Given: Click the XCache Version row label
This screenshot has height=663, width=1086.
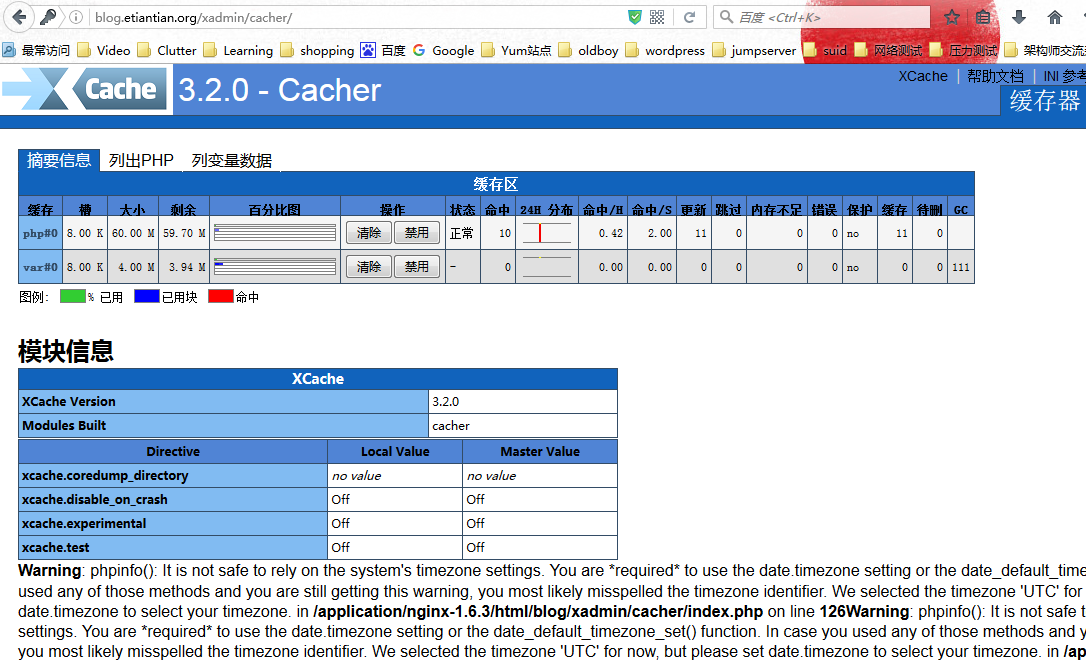Looking at the screenshot, I should 224,402.
